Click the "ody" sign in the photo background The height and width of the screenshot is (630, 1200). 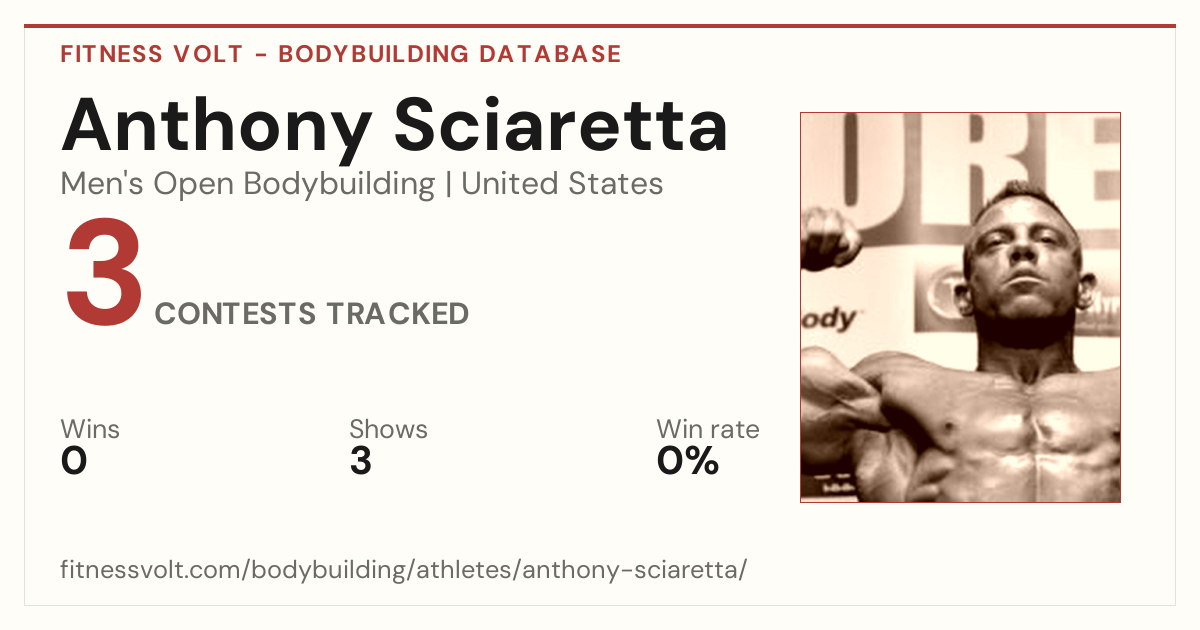832,320
